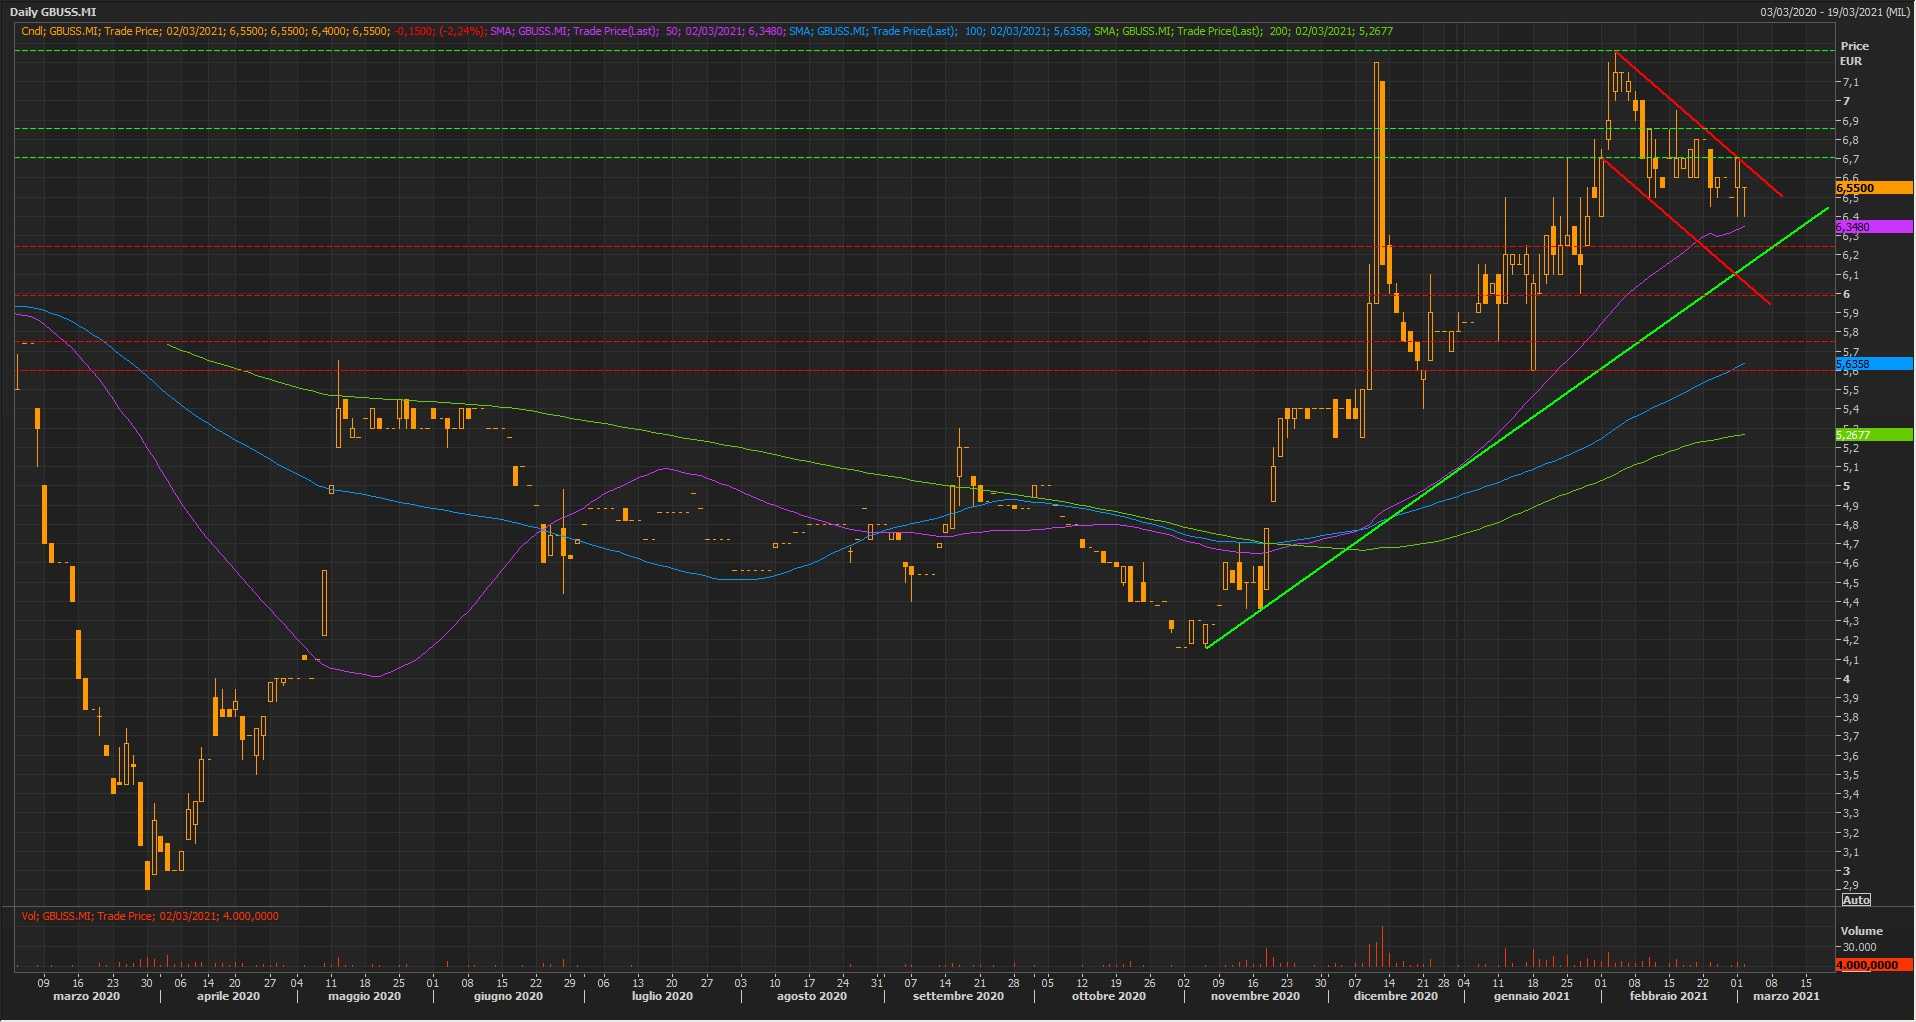Click the date range 03/03/2020 - 19/03/2021 label
The image size is (1916, 1022).
pyautogui.click(x=1834, y=12)
